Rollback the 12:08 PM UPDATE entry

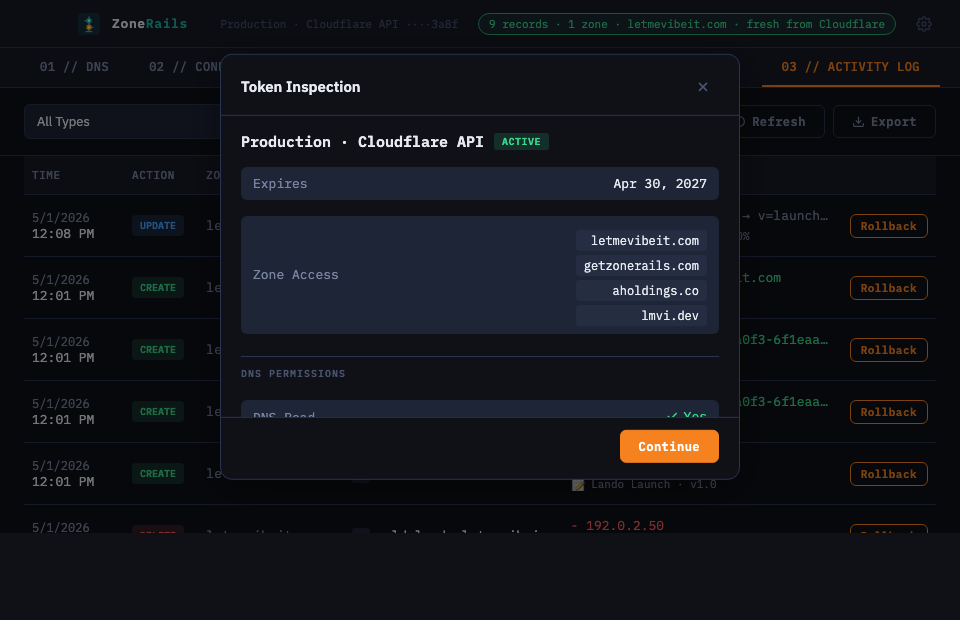coord(888,226)
